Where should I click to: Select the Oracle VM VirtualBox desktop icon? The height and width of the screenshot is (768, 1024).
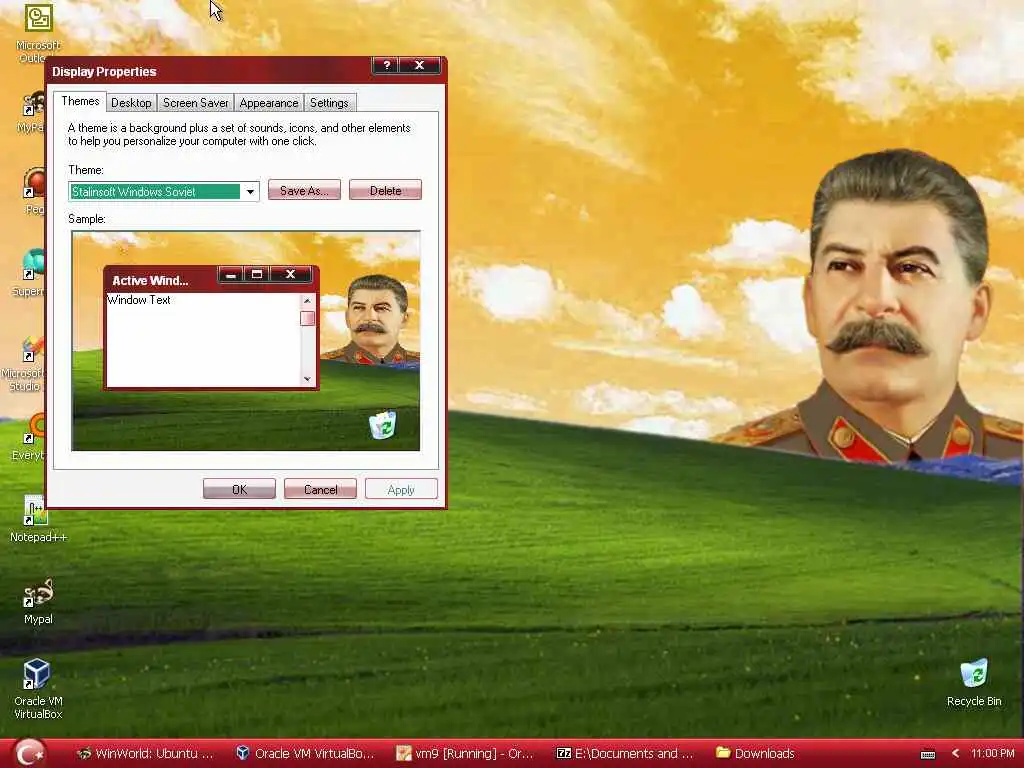[38, 688]
